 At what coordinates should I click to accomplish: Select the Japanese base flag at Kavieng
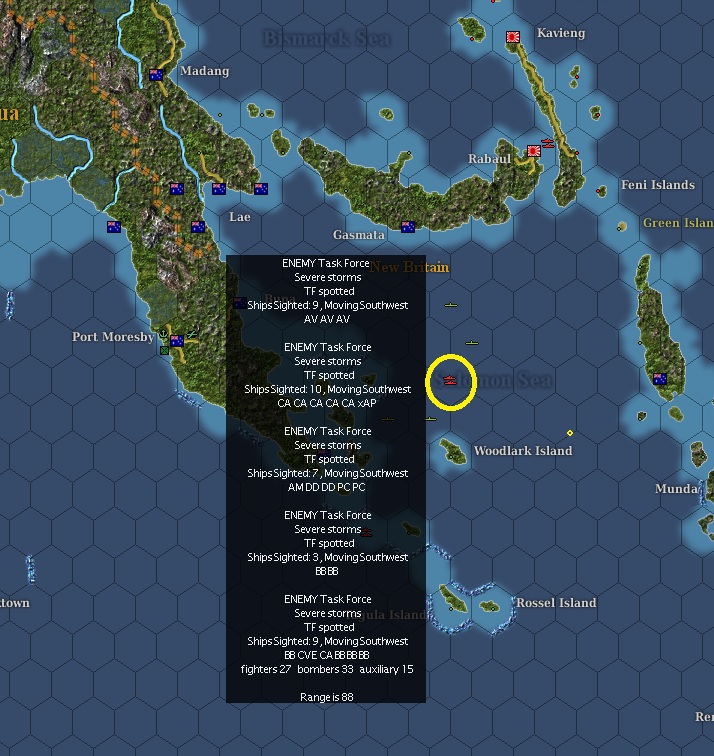pos(513,37)
